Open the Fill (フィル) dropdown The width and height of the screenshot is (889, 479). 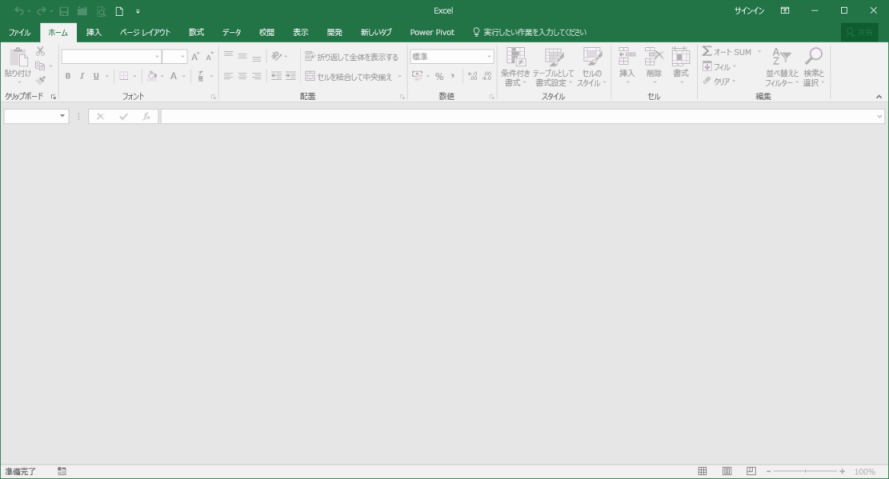[719, 67]
